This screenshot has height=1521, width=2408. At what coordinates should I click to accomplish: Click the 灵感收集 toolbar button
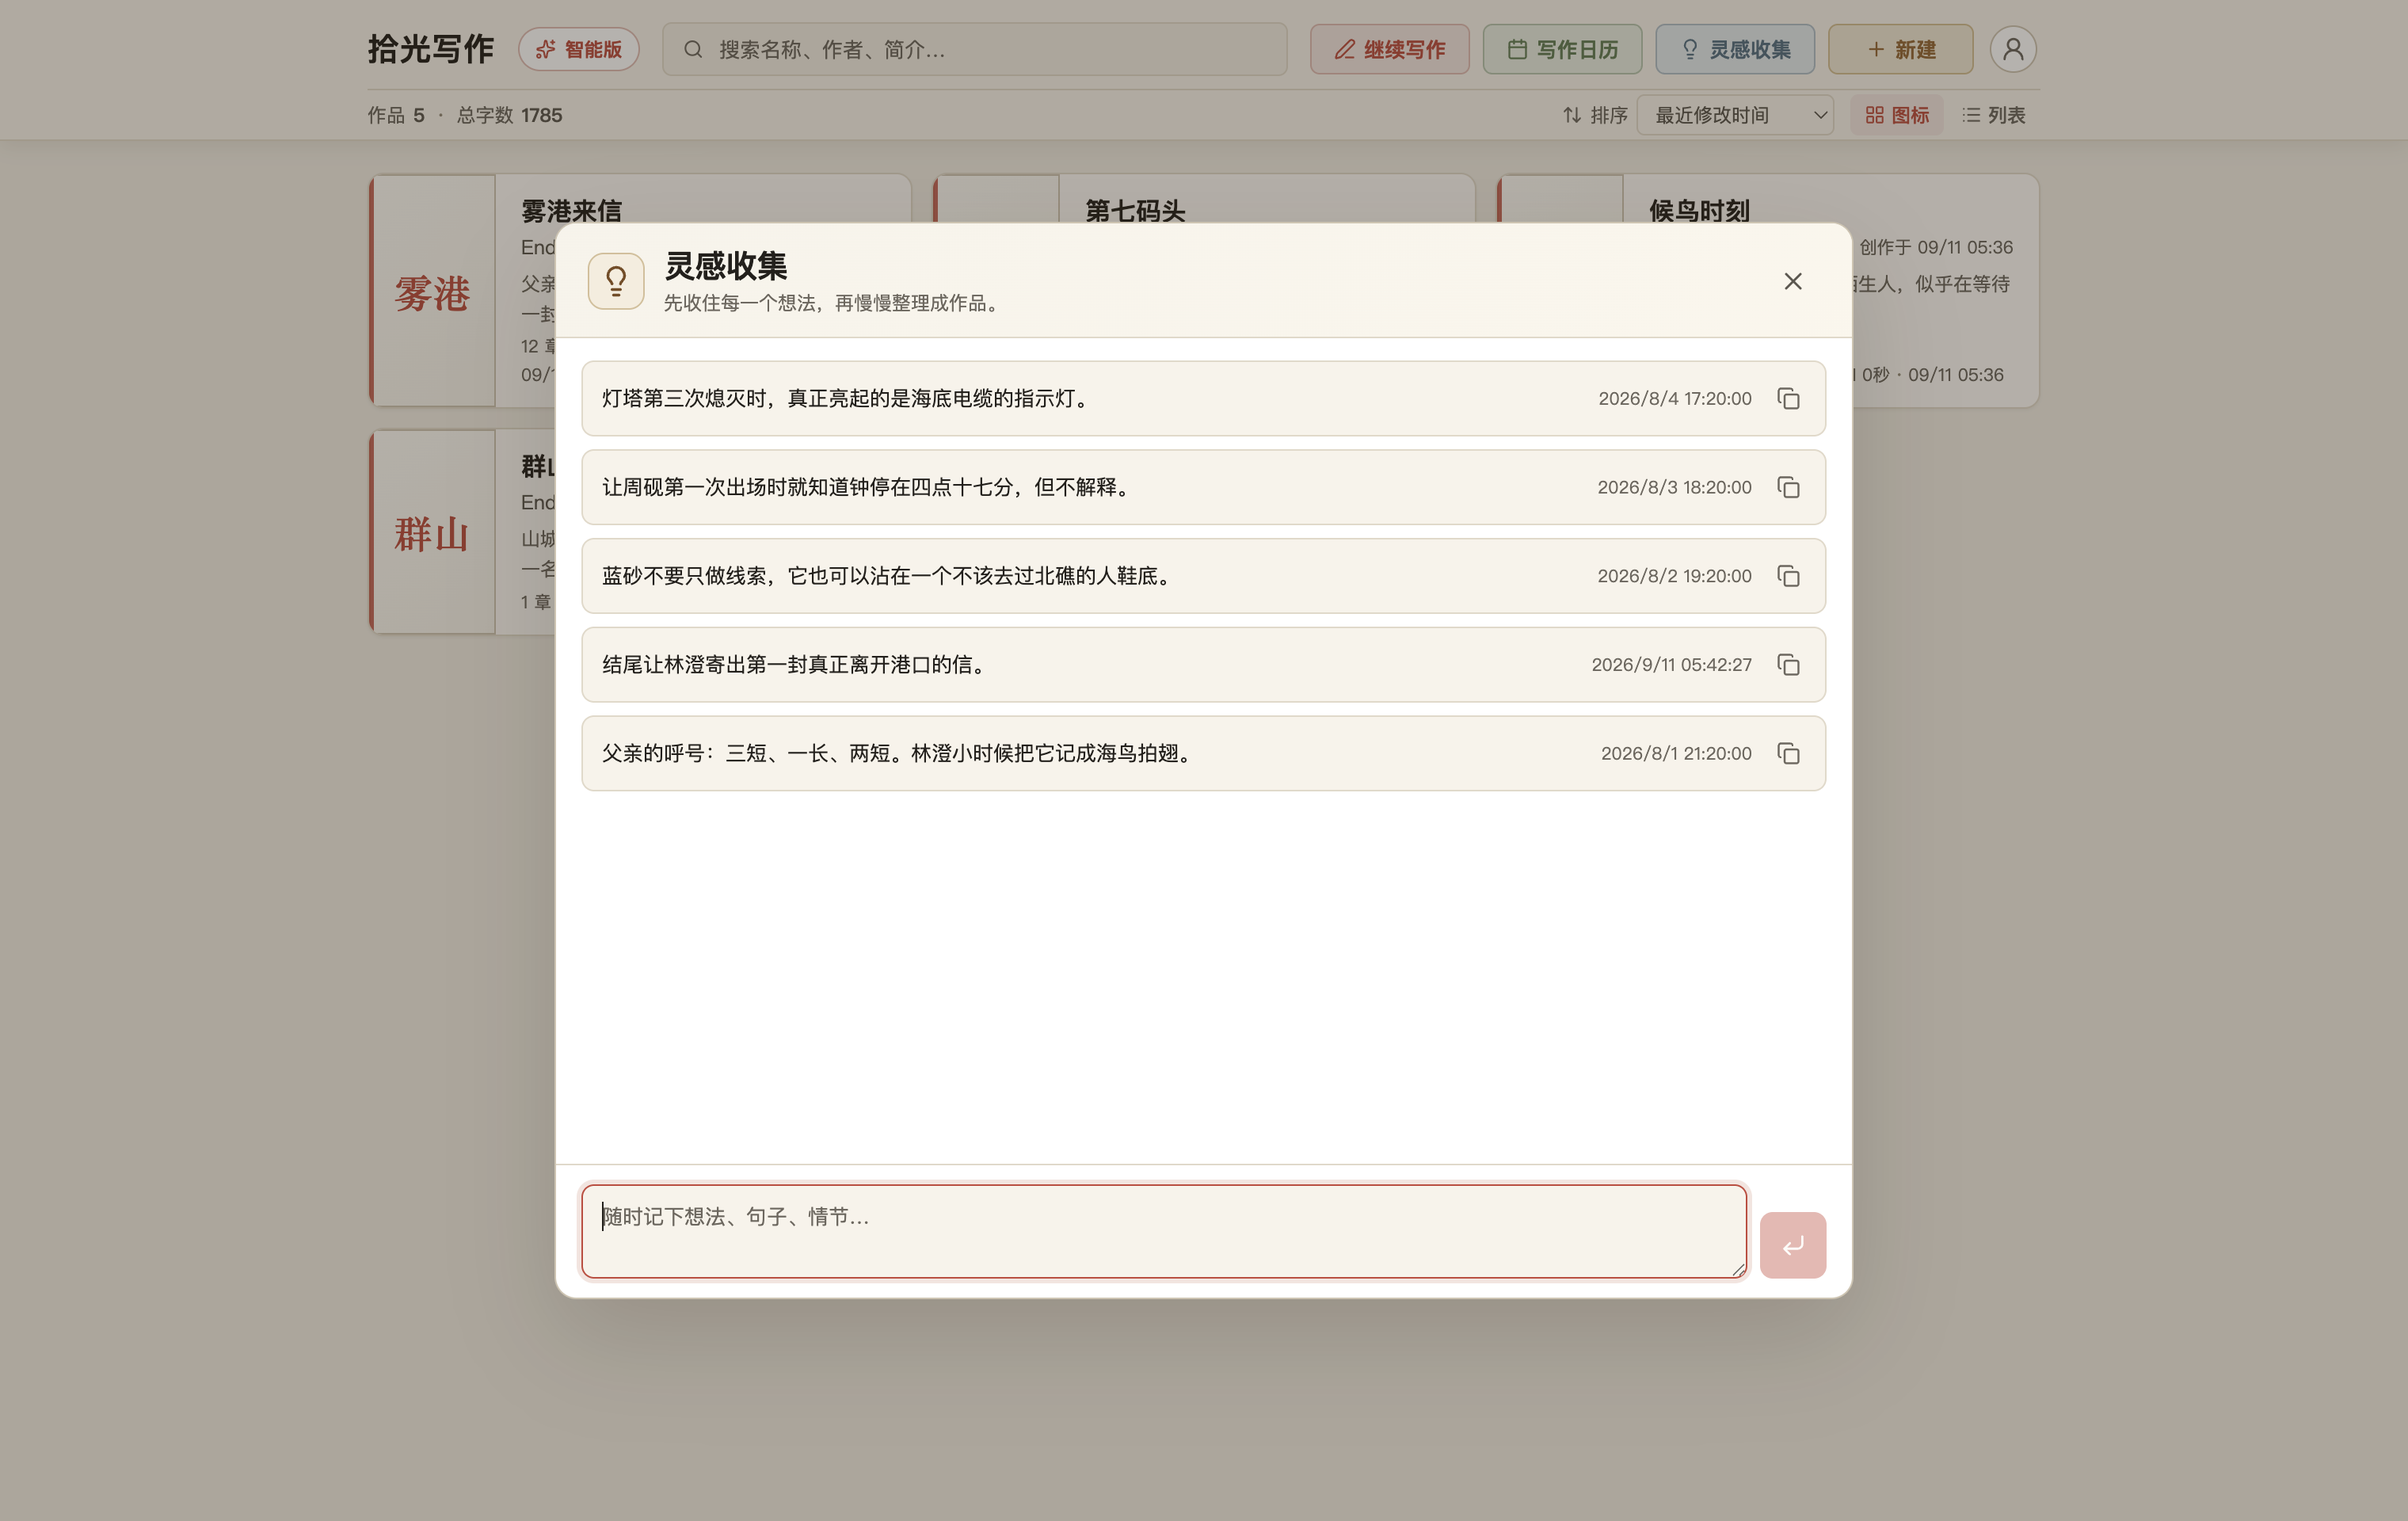(1735, 49)
